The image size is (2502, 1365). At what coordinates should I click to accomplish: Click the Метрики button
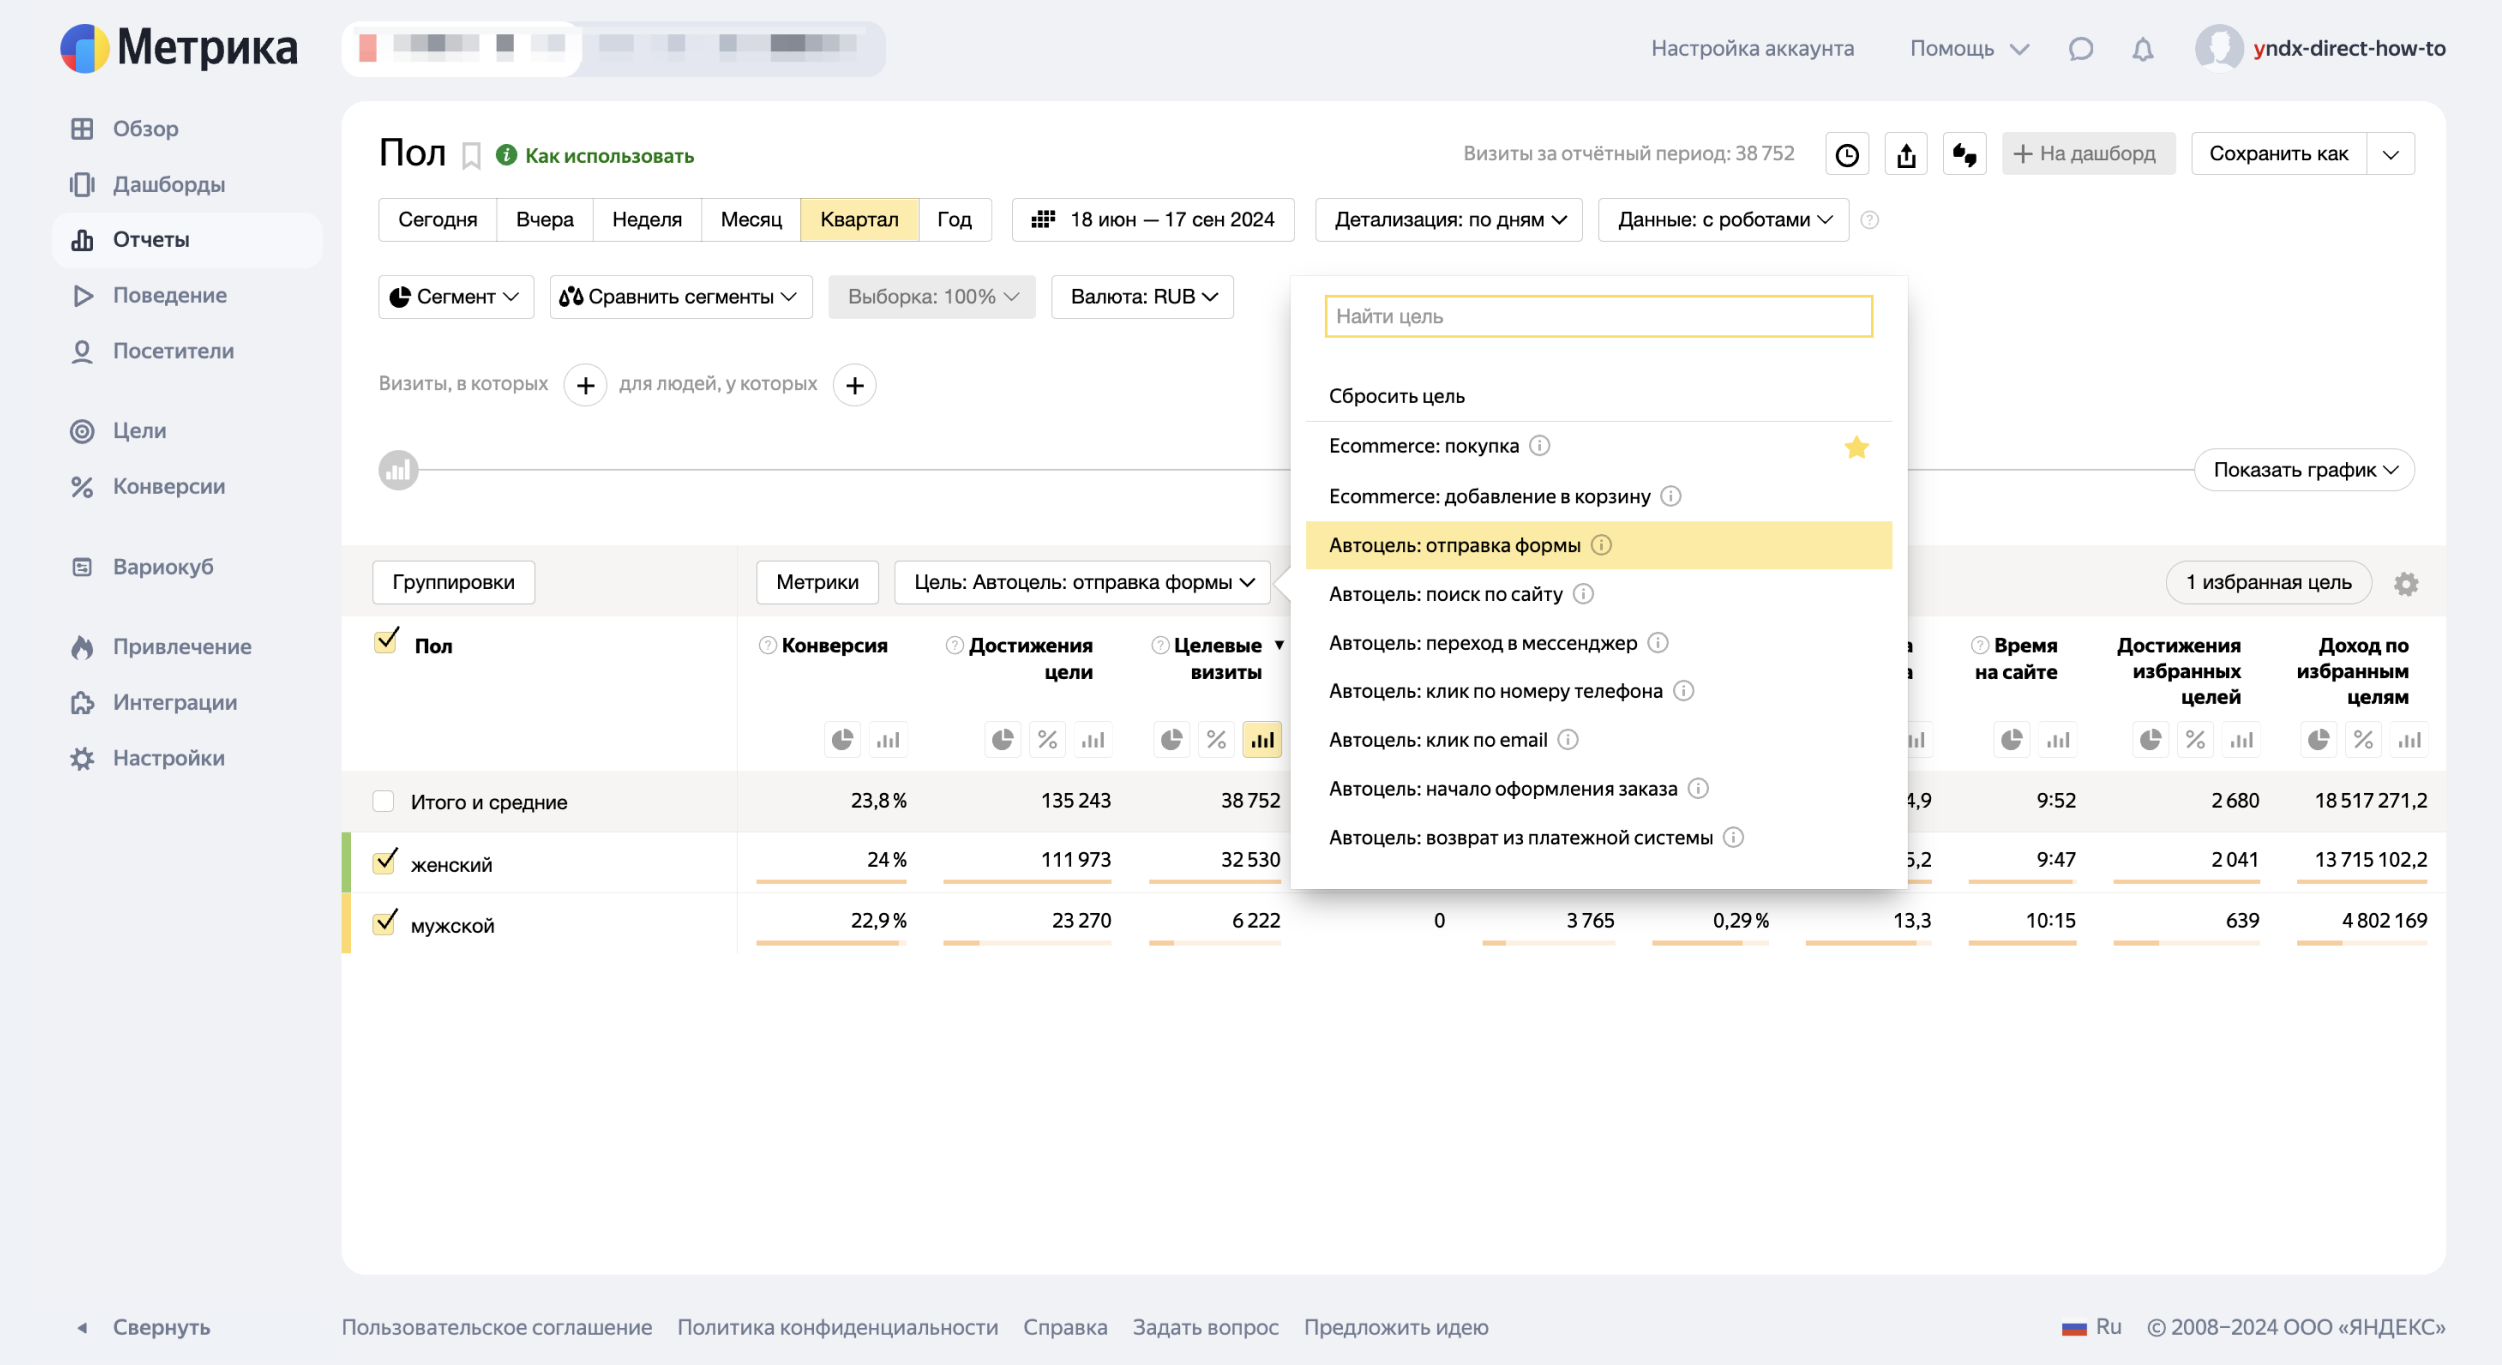pyautogui.click(x=817, y=583)
